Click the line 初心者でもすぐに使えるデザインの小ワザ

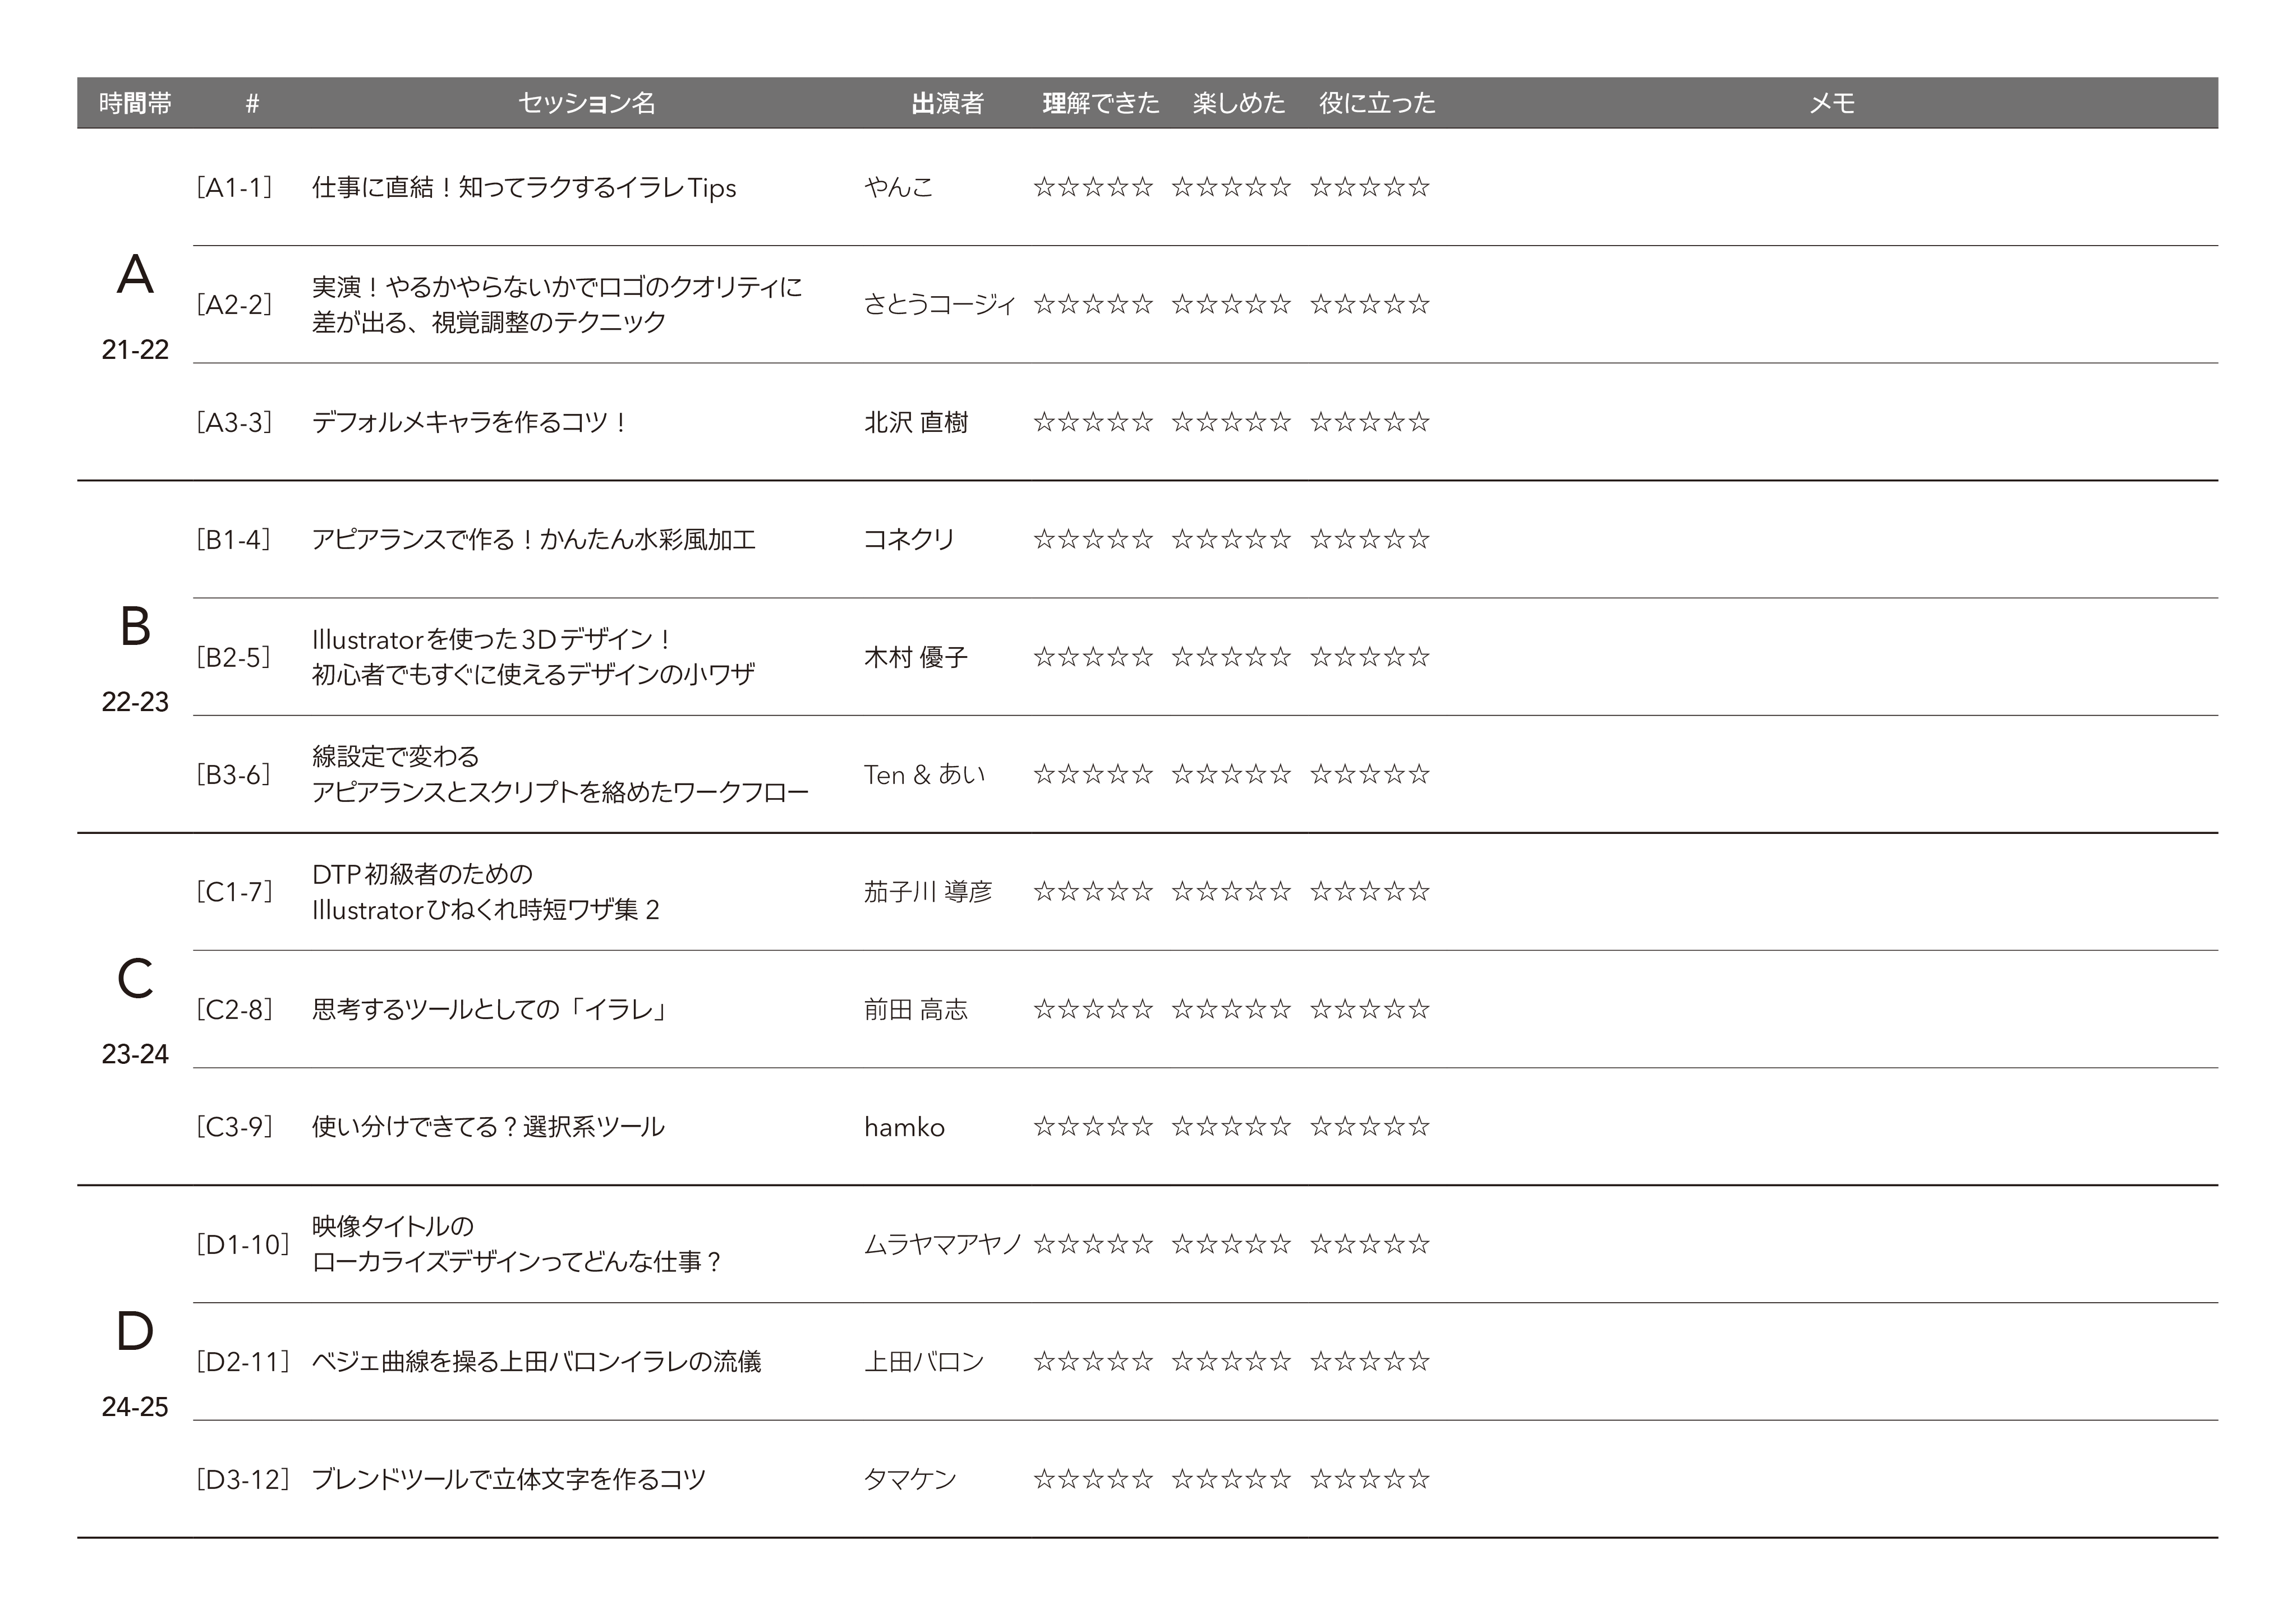click(x=533, y=674)
